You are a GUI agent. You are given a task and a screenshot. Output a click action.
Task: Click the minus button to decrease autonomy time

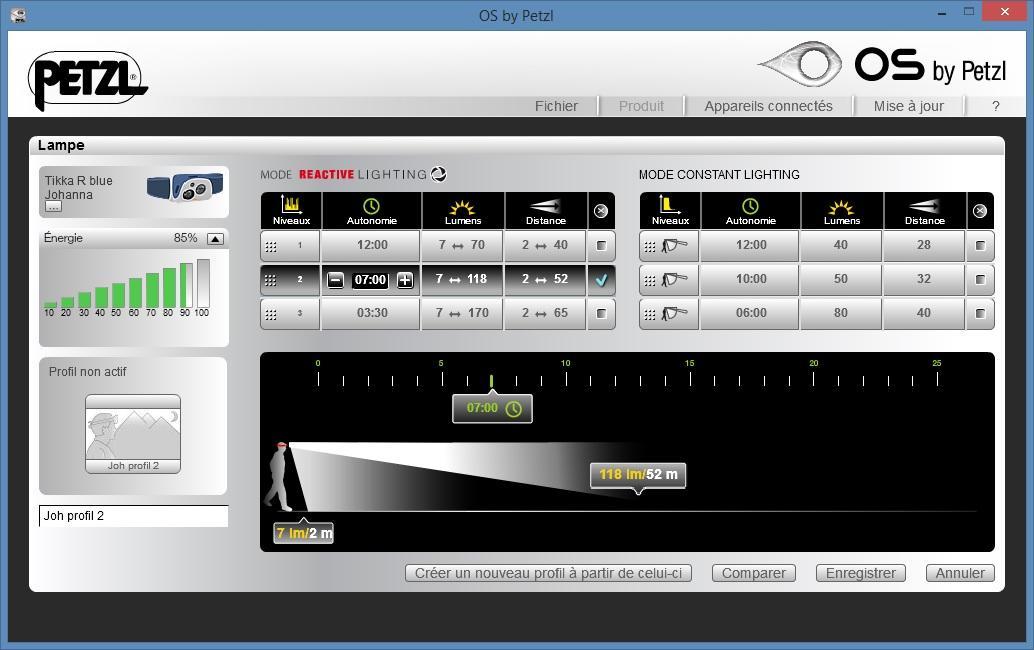coord(335,280)
